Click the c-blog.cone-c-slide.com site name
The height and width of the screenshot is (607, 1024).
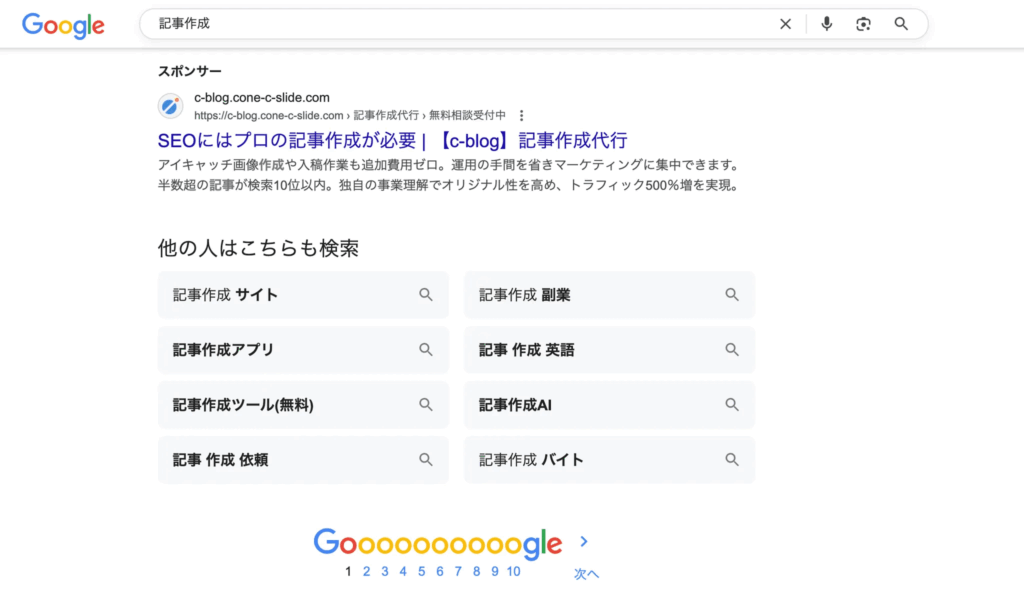(262, 98)
